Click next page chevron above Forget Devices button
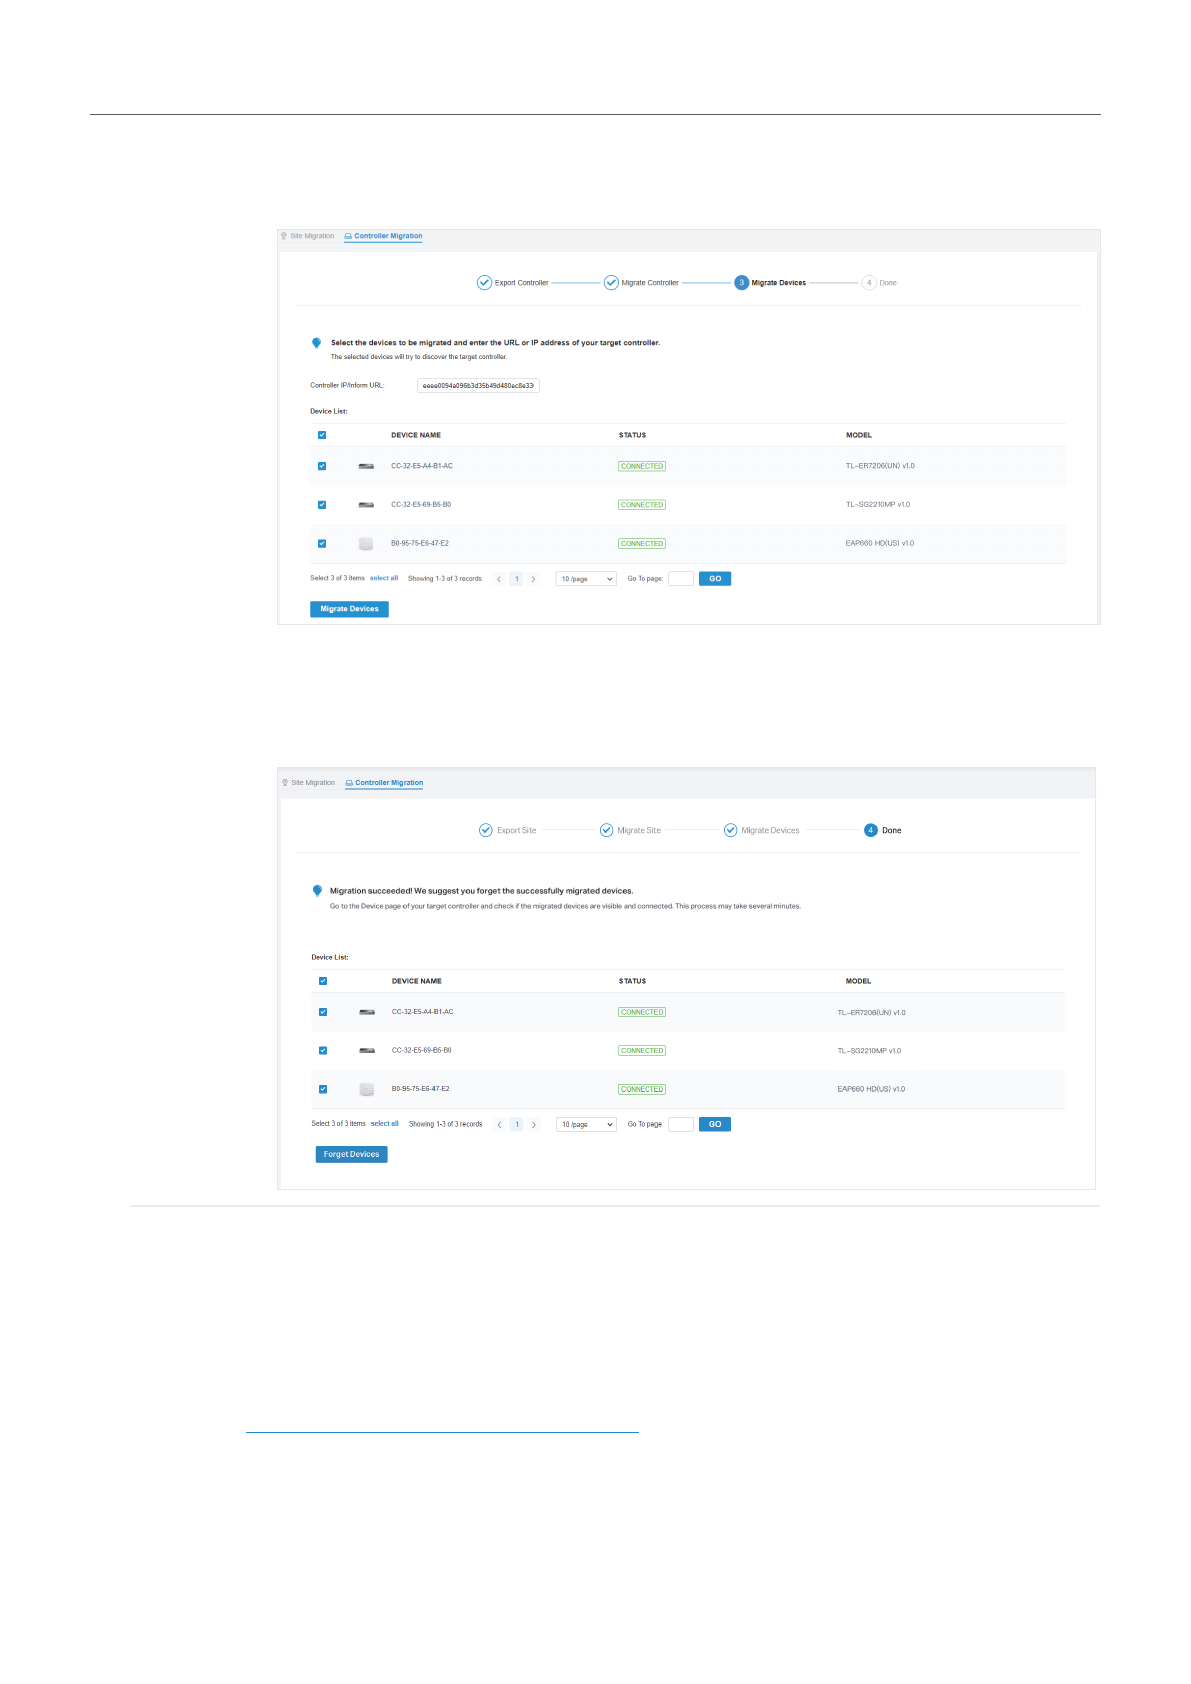The height and width of the screenshot is (1684, 1191). (x=534, y=1125)
